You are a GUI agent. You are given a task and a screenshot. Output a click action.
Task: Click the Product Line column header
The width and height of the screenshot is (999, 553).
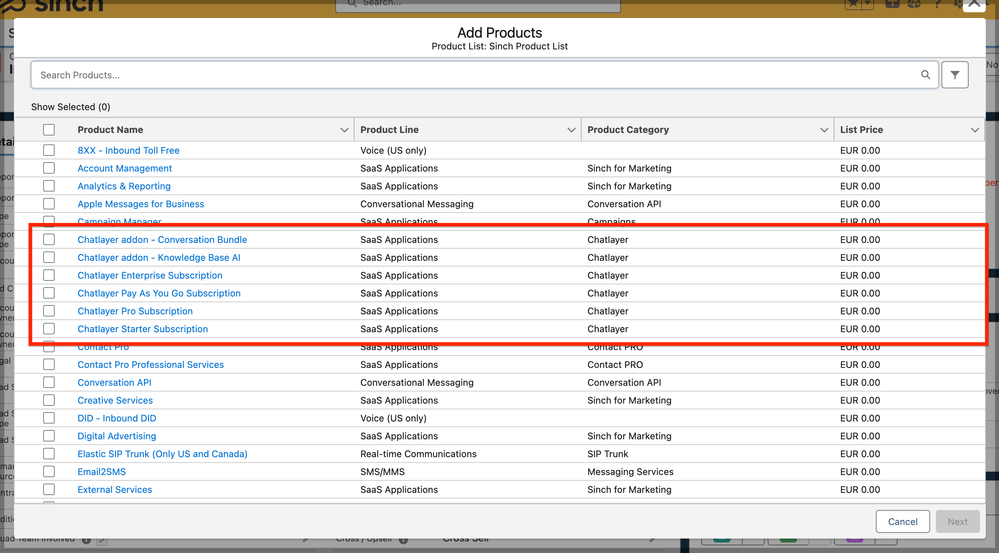389,130
